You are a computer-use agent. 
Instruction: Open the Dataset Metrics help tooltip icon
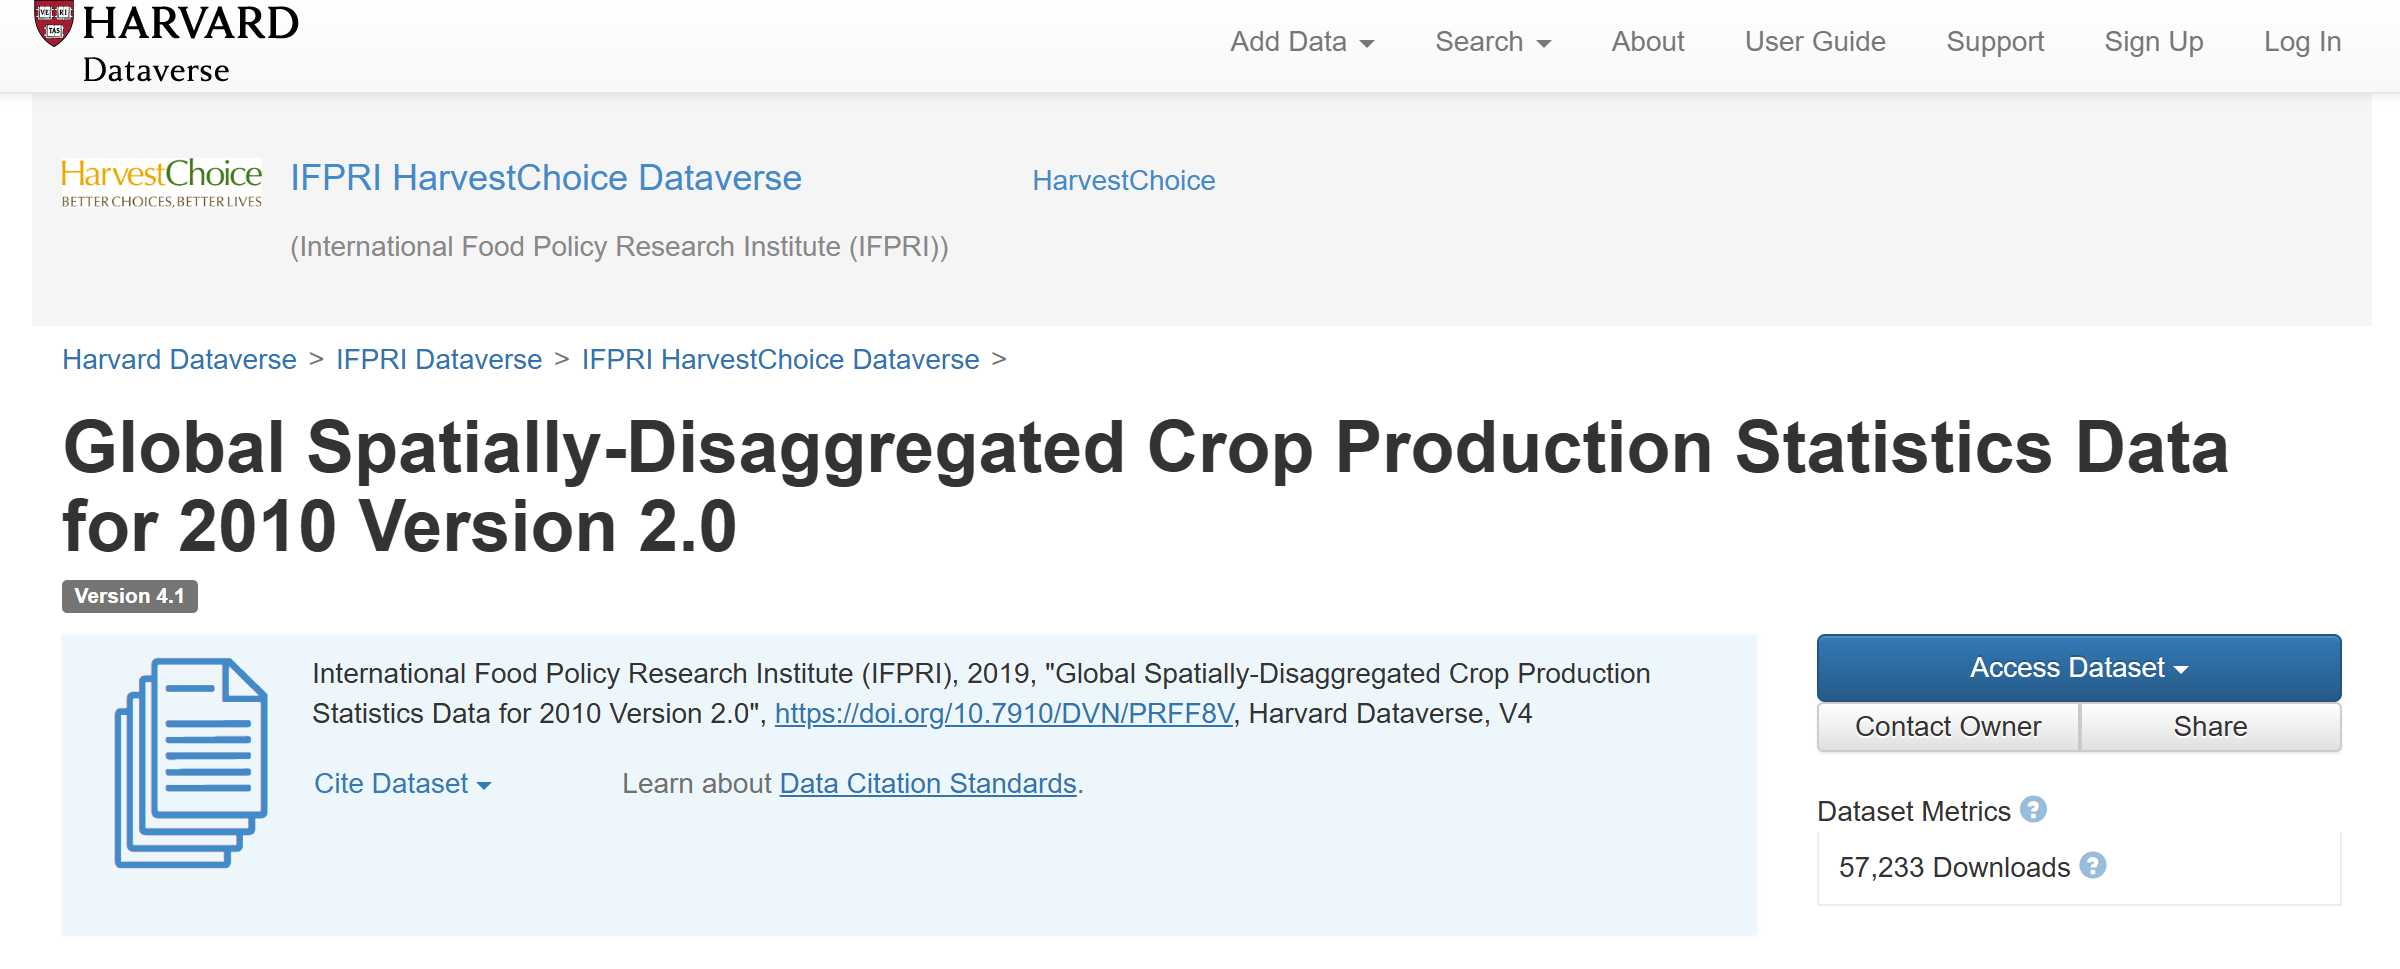click(2033, 809)
